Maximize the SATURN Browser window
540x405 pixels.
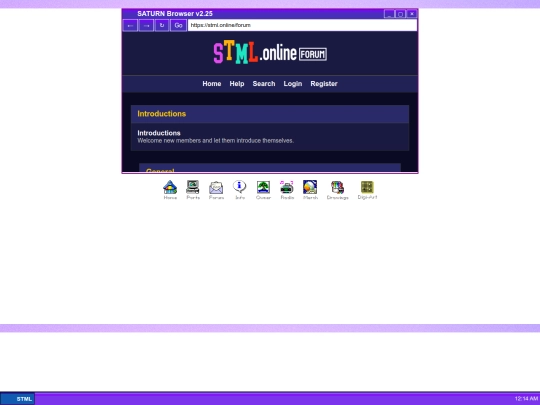point(400,14)
